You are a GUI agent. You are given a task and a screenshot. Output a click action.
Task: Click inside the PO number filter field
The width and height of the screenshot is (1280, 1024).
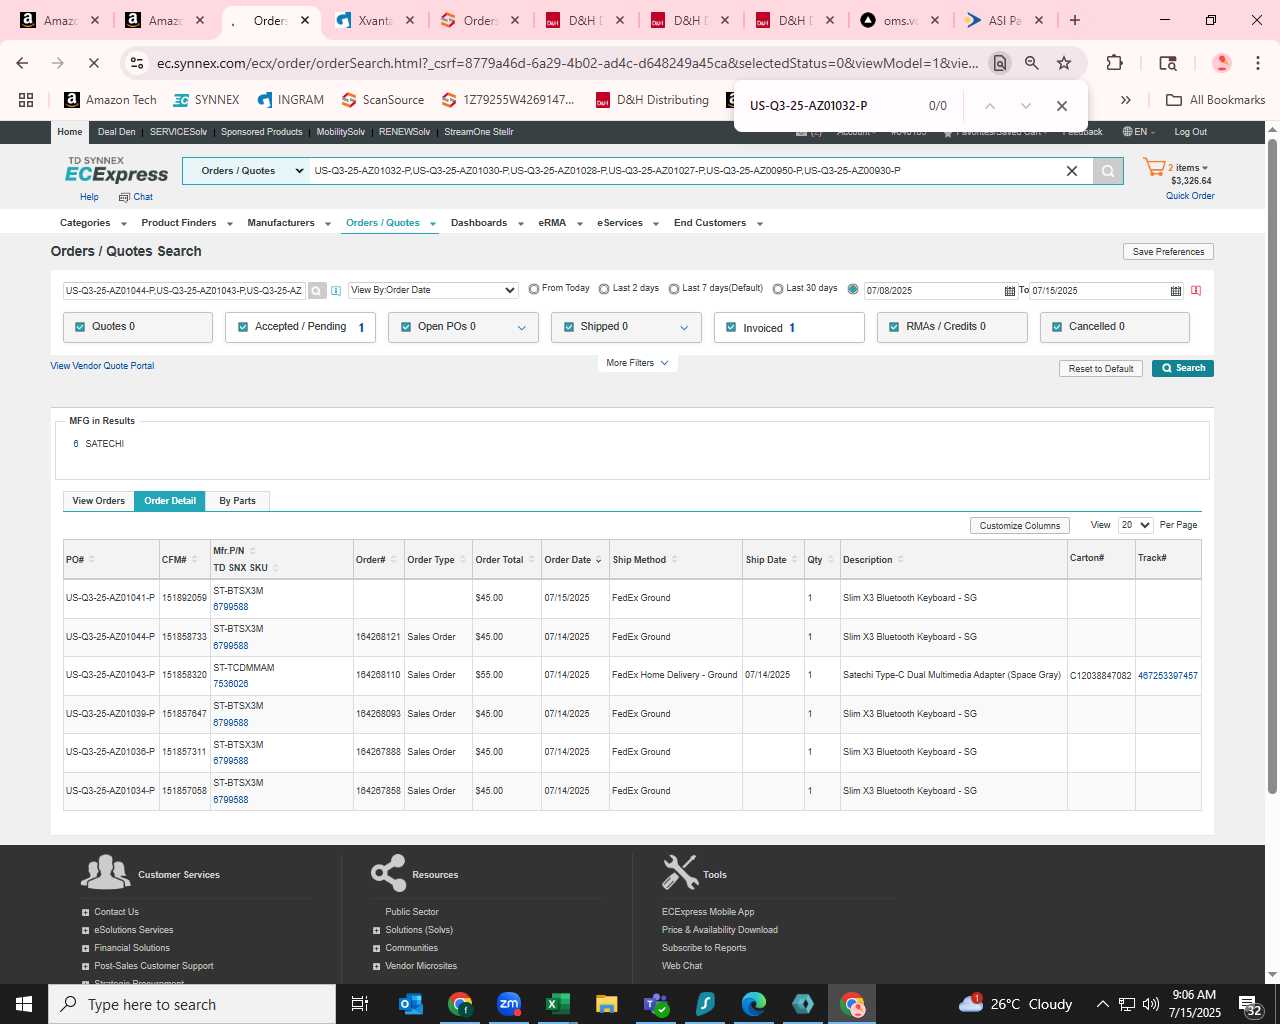pyautogui.click(x=185, y=291)
